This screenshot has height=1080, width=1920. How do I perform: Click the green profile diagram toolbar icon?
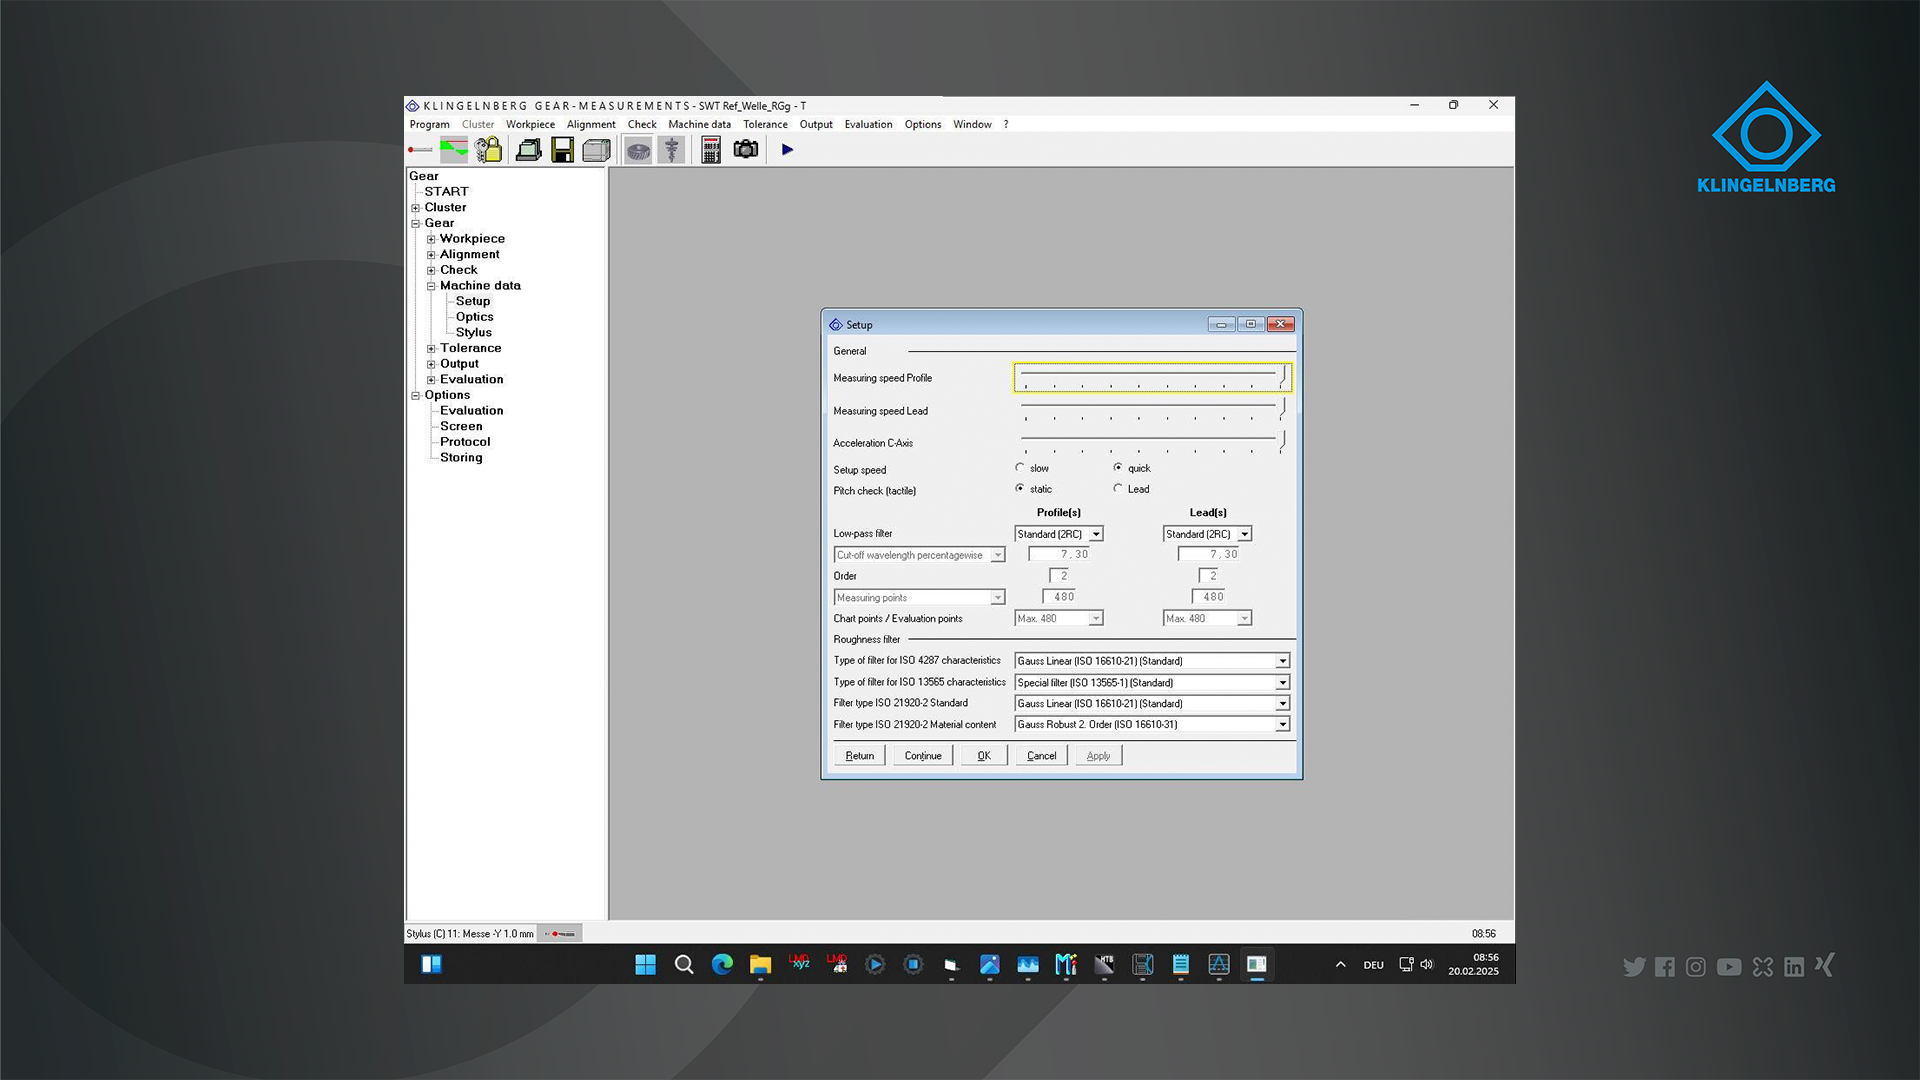click(454, 150)
